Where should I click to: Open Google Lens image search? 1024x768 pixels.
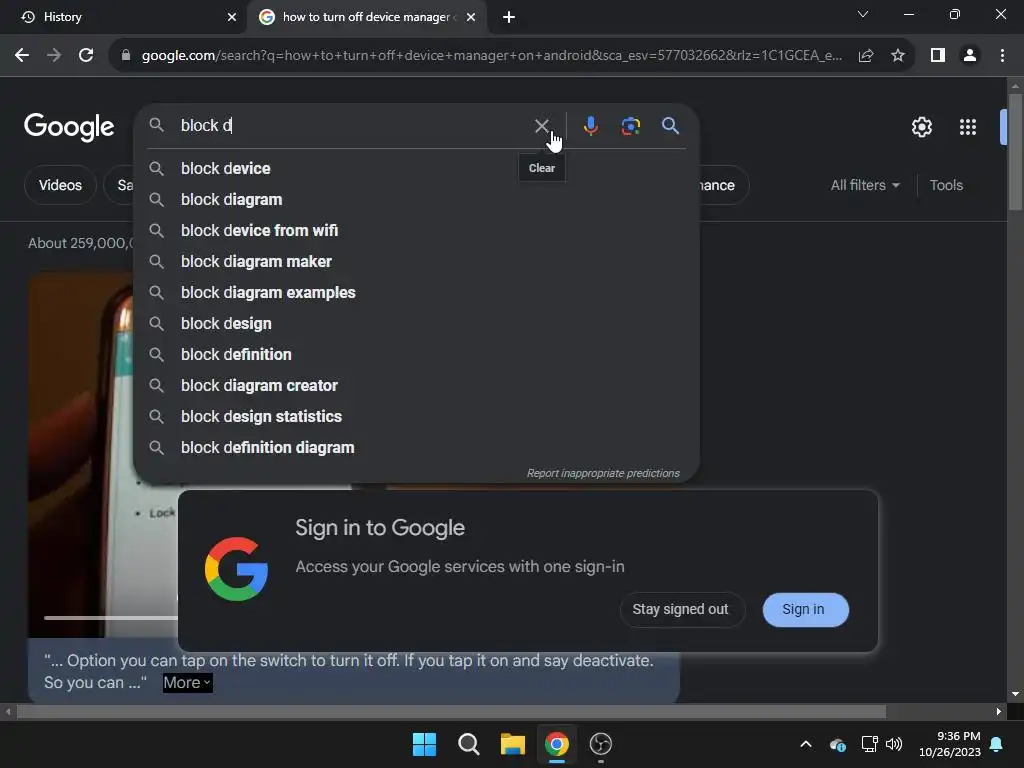(x=630, y=125)
